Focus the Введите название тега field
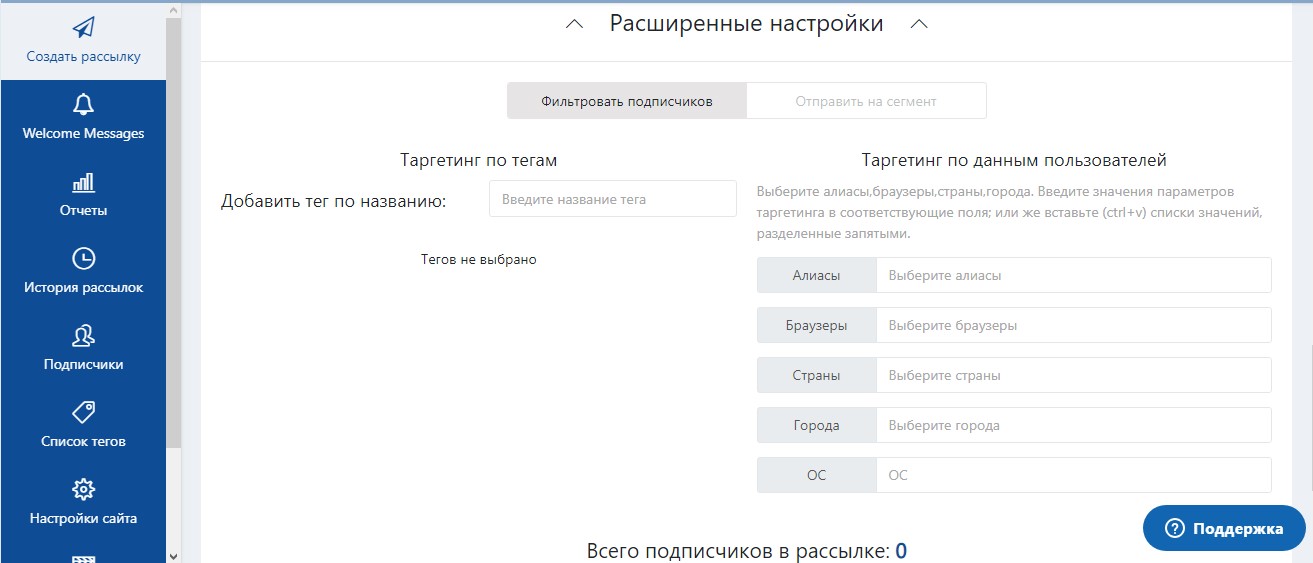Viewport: 1313px width, 563px height. click(x=613, y=199)
